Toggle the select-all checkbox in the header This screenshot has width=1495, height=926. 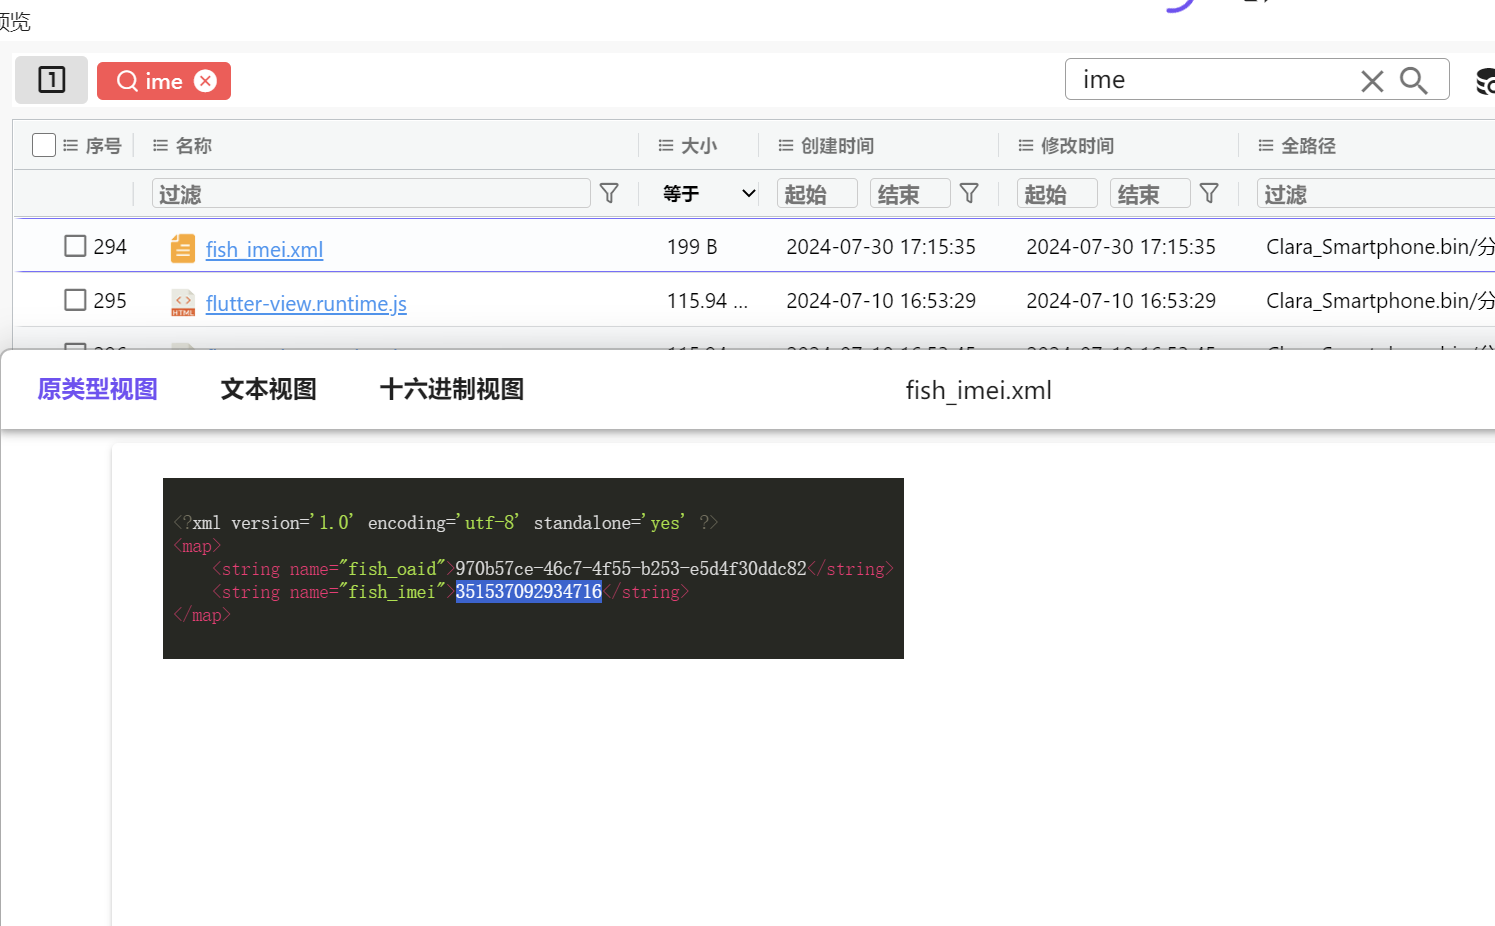43,144
